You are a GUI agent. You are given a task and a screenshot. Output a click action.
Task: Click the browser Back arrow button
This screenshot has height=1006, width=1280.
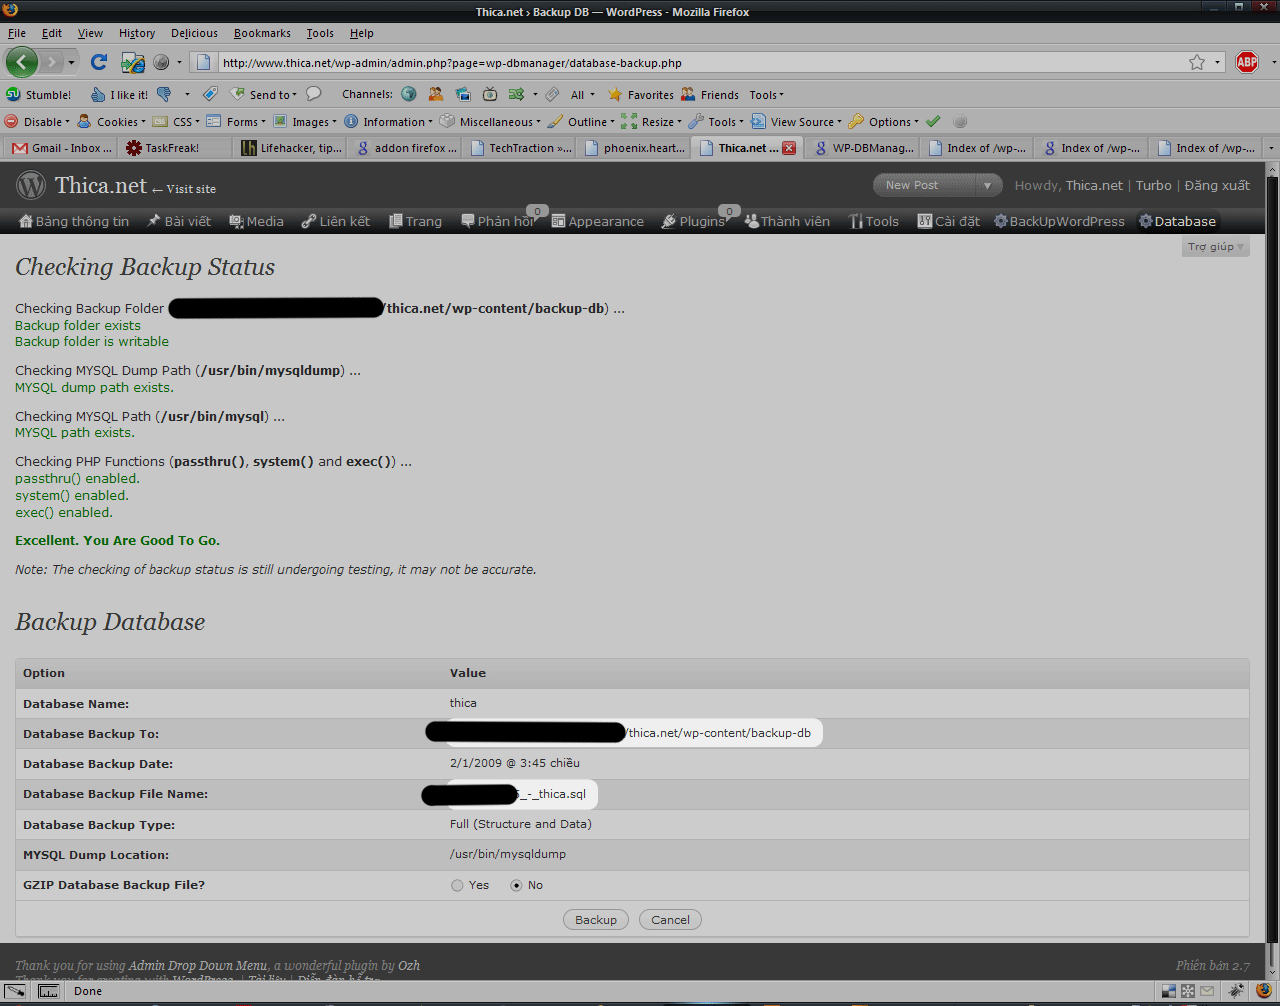pyautogui.click(x=22, y=62)
